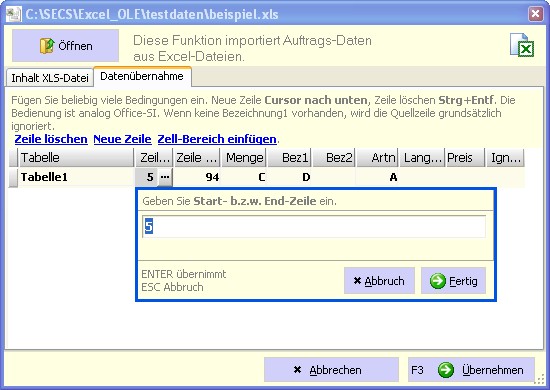Click the Bez2 column header
This screenshot has height=390, width=550.
[x=334, y=158]
